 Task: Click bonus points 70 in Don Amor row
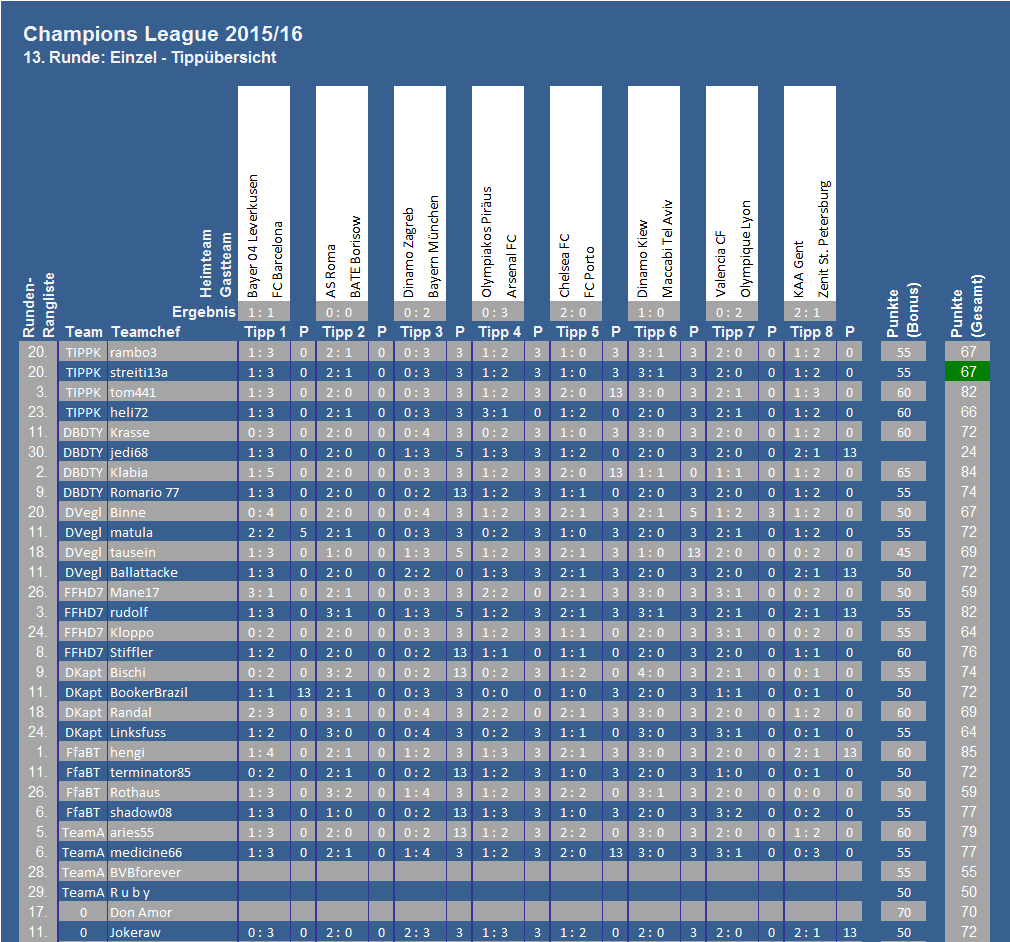pos(903,912)
